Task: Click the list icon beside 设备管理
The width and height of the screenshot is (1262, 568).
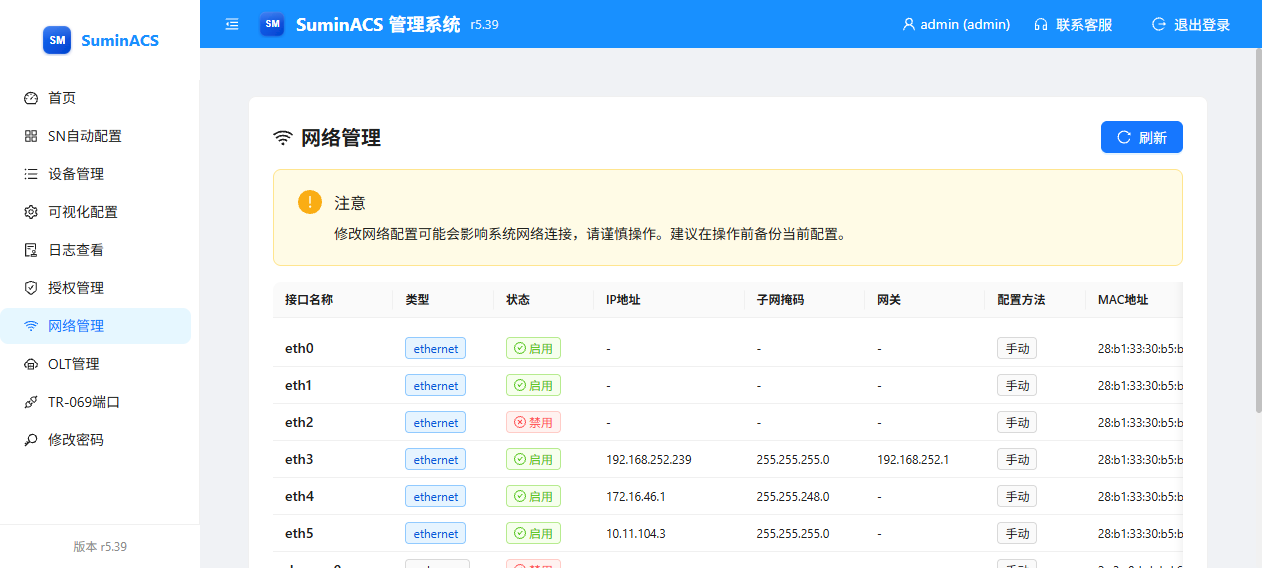Action: (x=31, y=174)
